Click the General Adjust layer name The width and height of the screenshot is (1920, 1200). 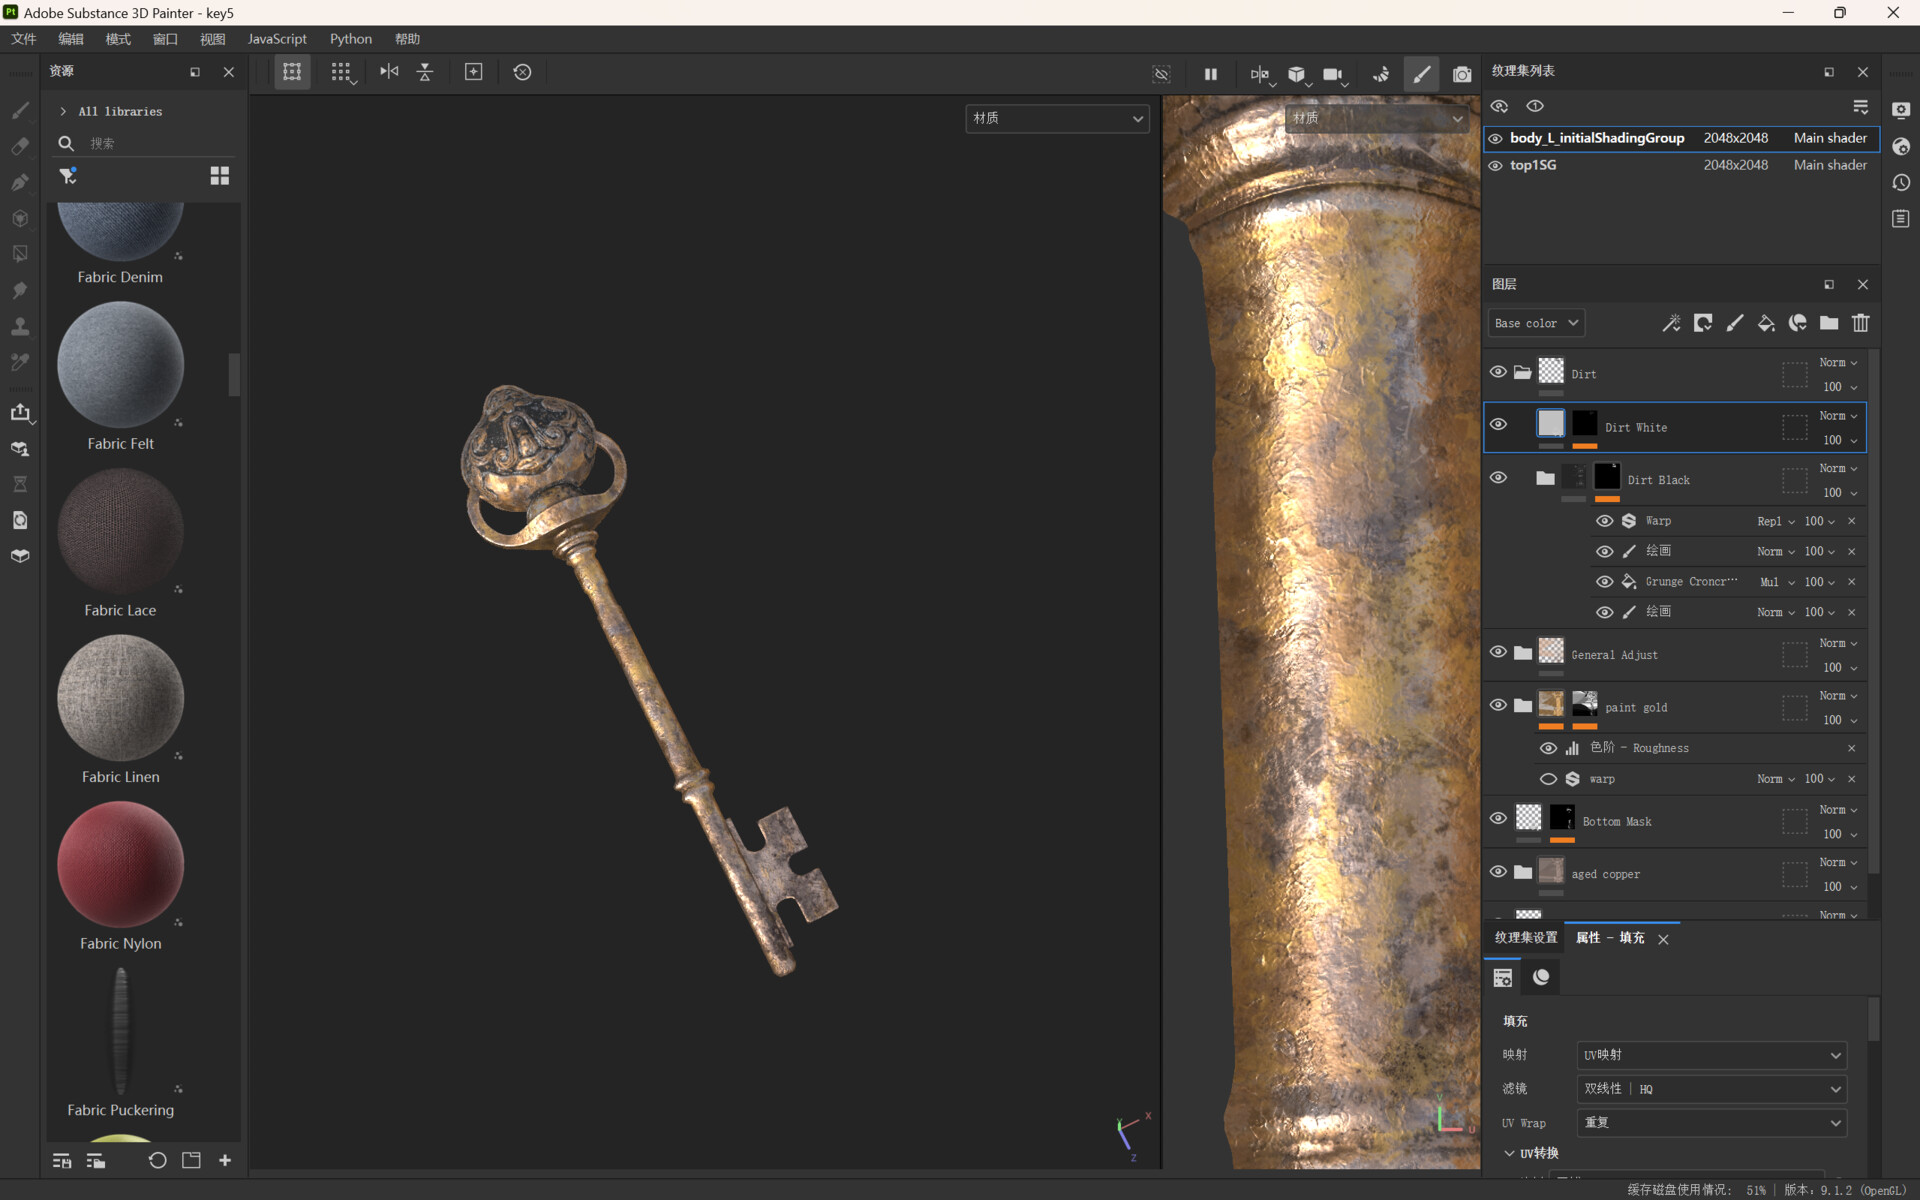tap(1614, 655)
